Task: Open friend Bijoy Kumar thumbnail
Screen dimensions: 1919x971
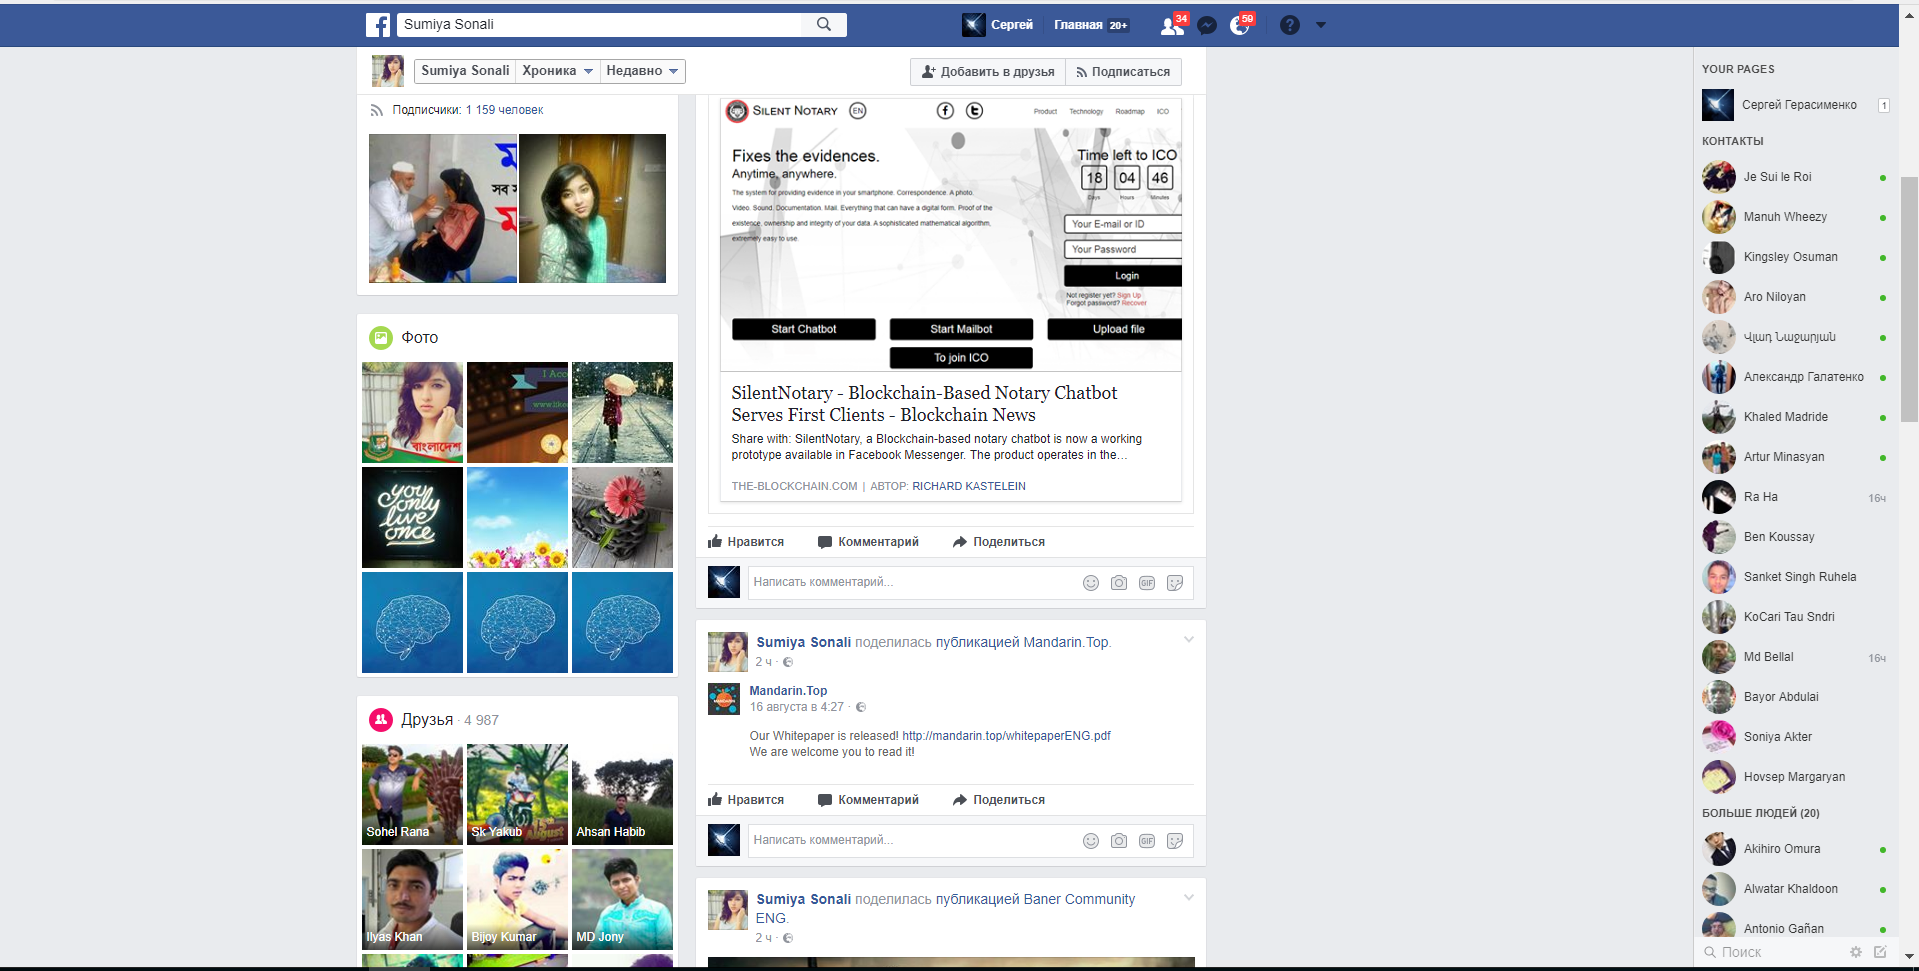Action: 517,899
